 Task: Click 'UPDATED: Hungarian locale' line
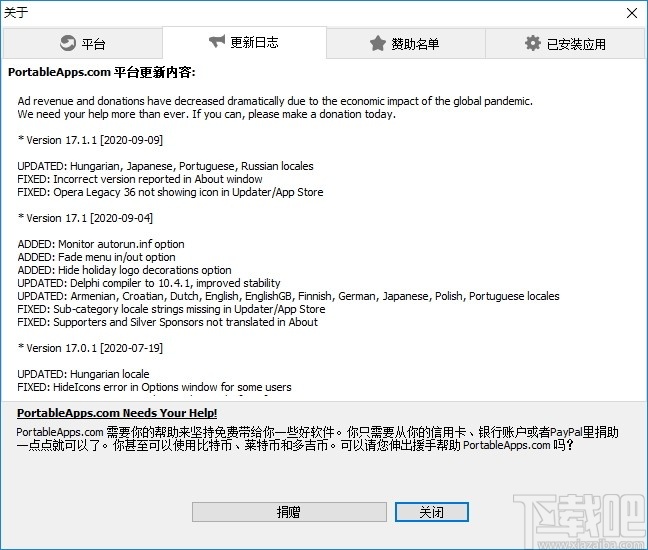(x=83, y=374)
